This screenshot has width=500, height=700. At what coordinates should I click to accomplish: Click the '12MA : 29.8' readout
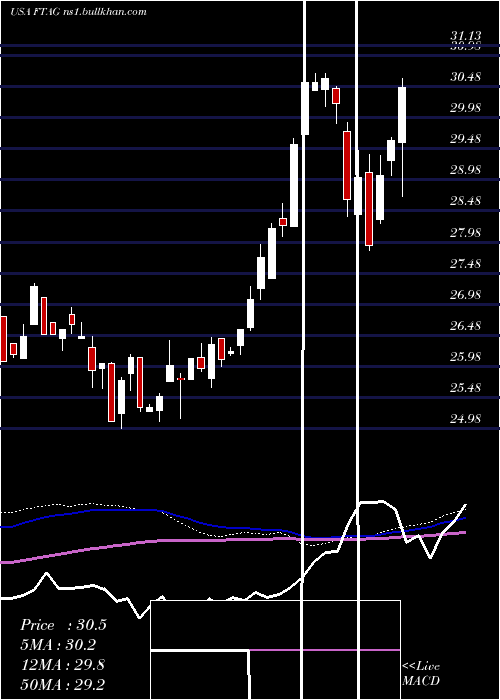coord(62,665)
